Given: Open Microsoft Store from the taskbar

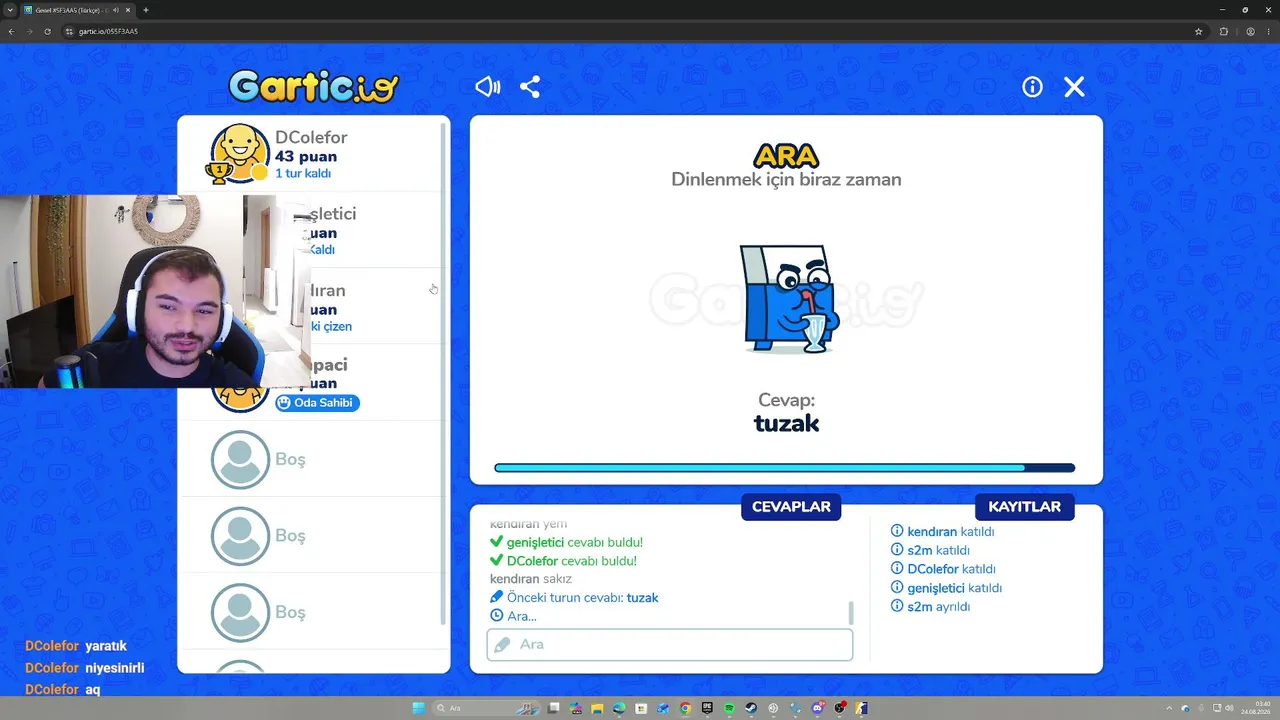Looking at the screenshot, I should tap(641, 708).
